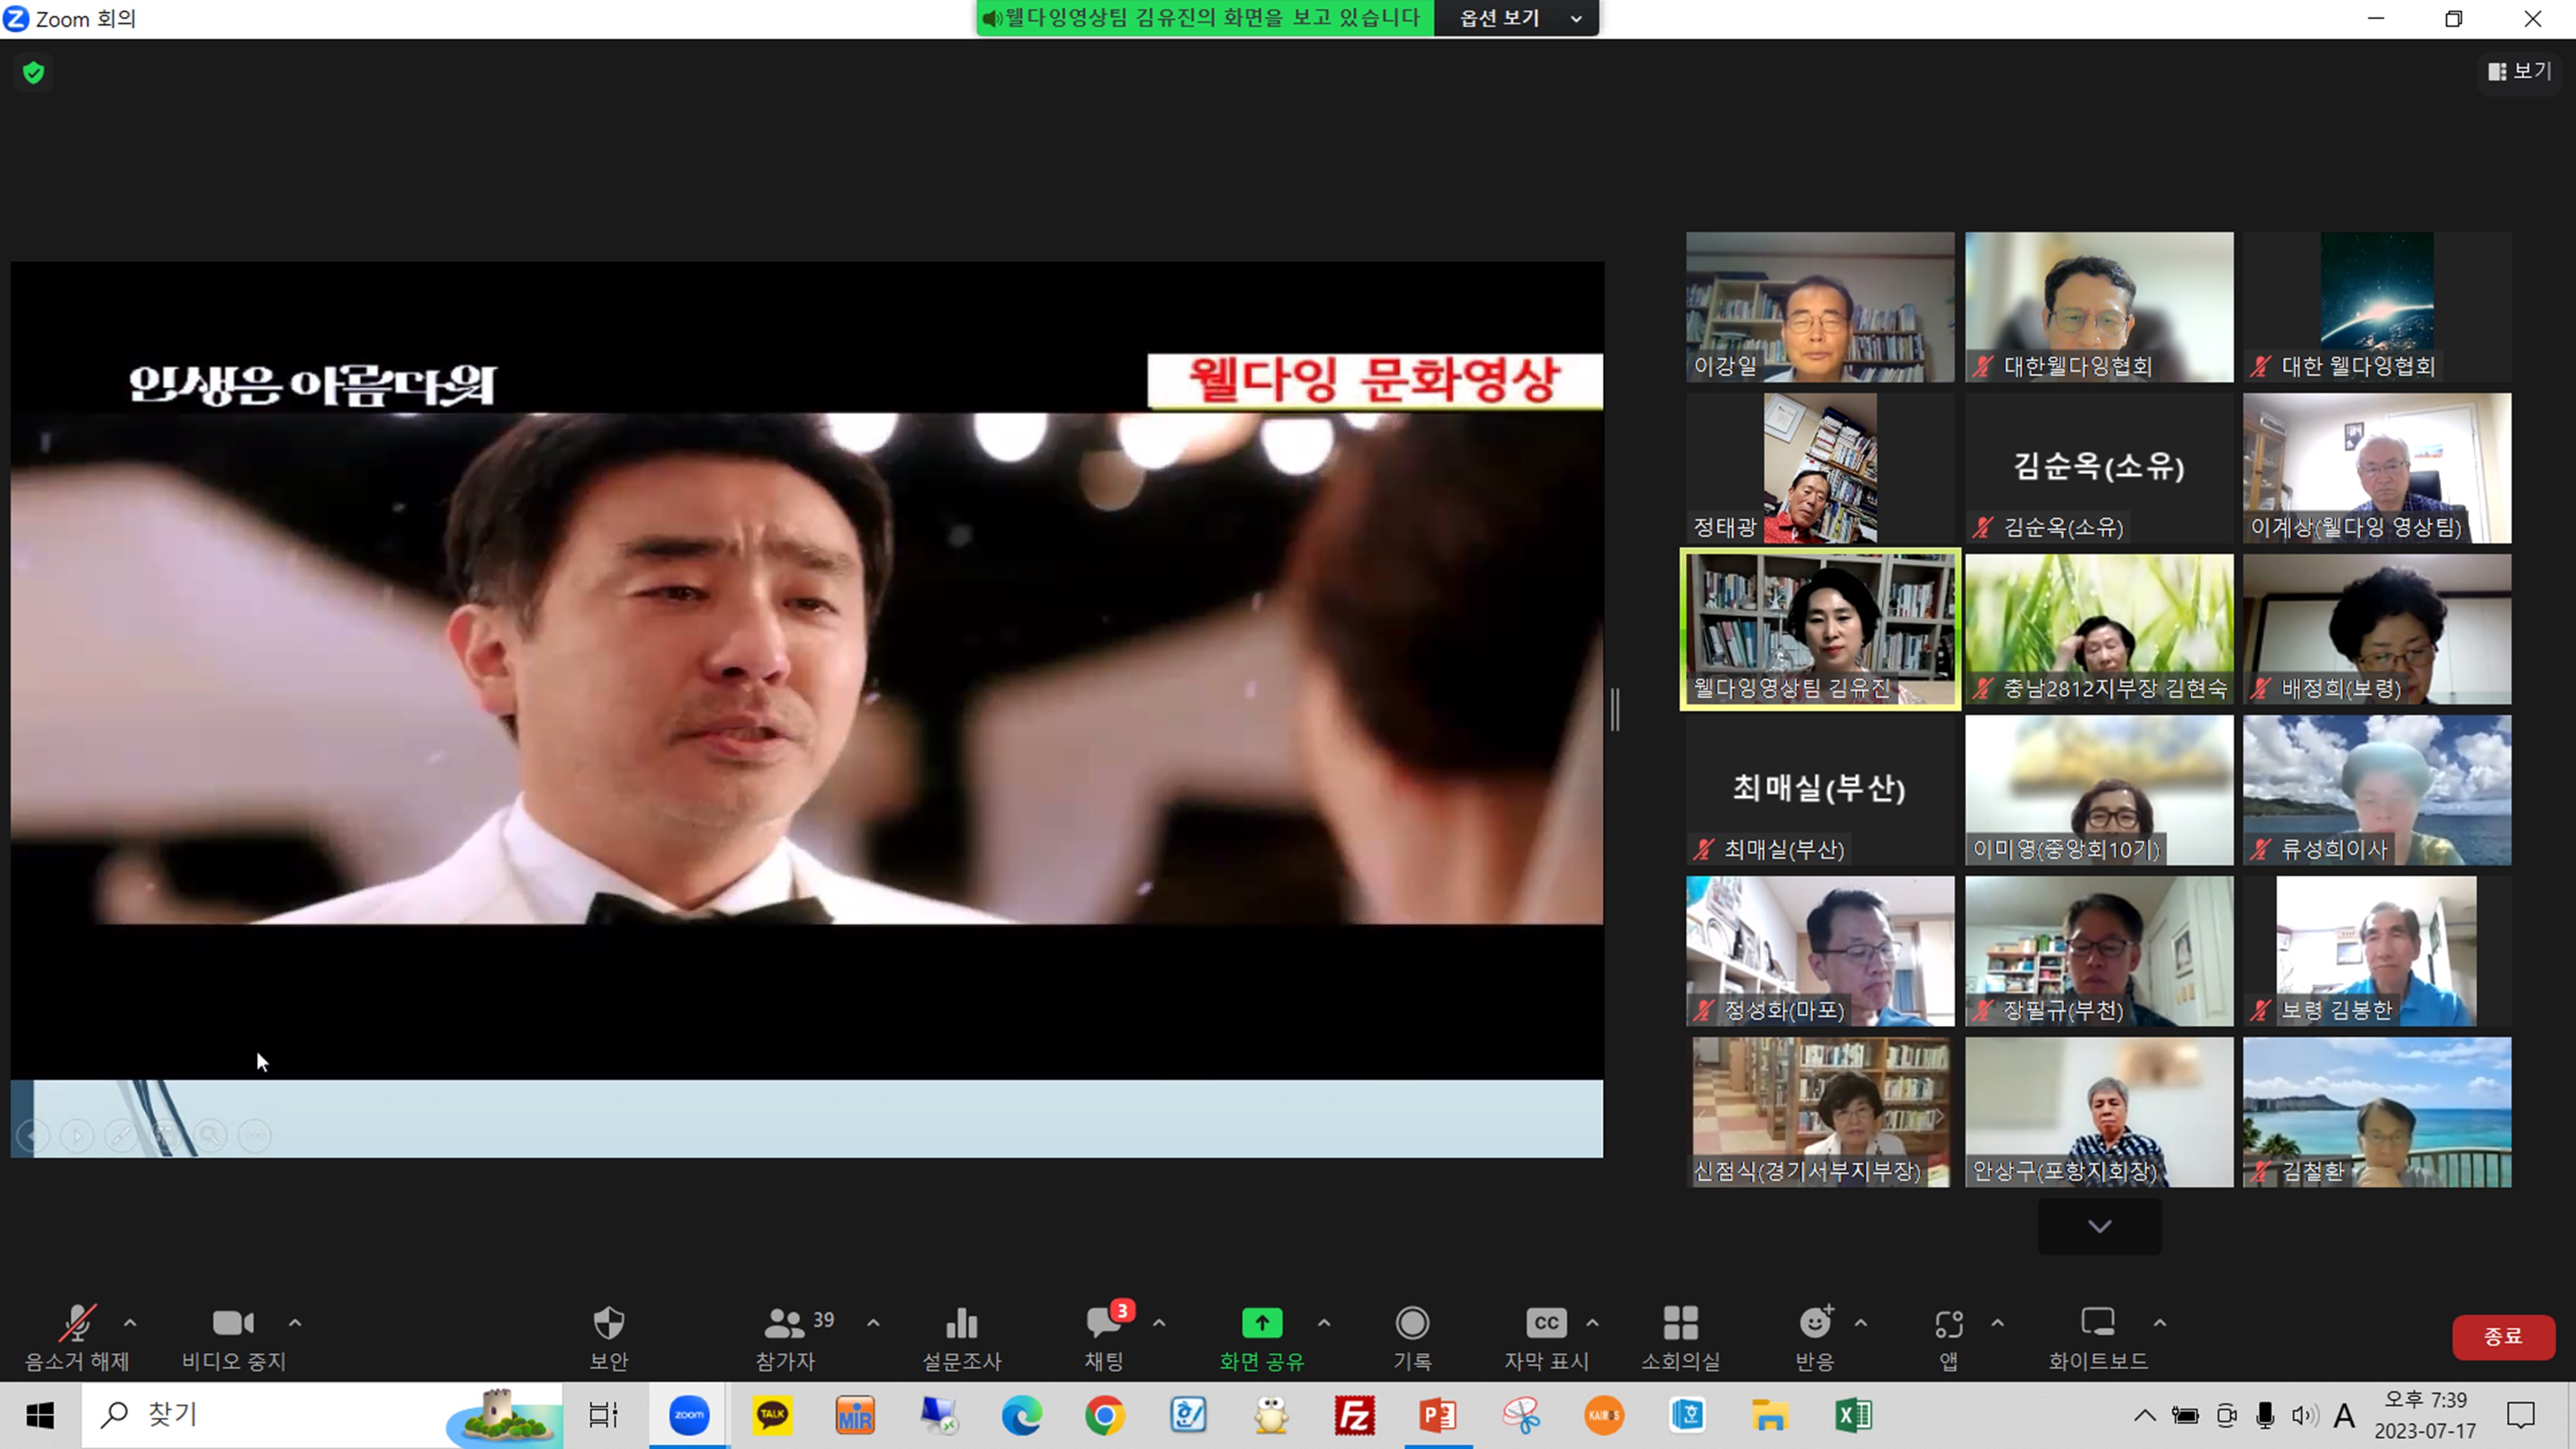Open the Reactions (반응) smiley icon
Screen dimensions: 2576x1449
click(1815, 1323)
